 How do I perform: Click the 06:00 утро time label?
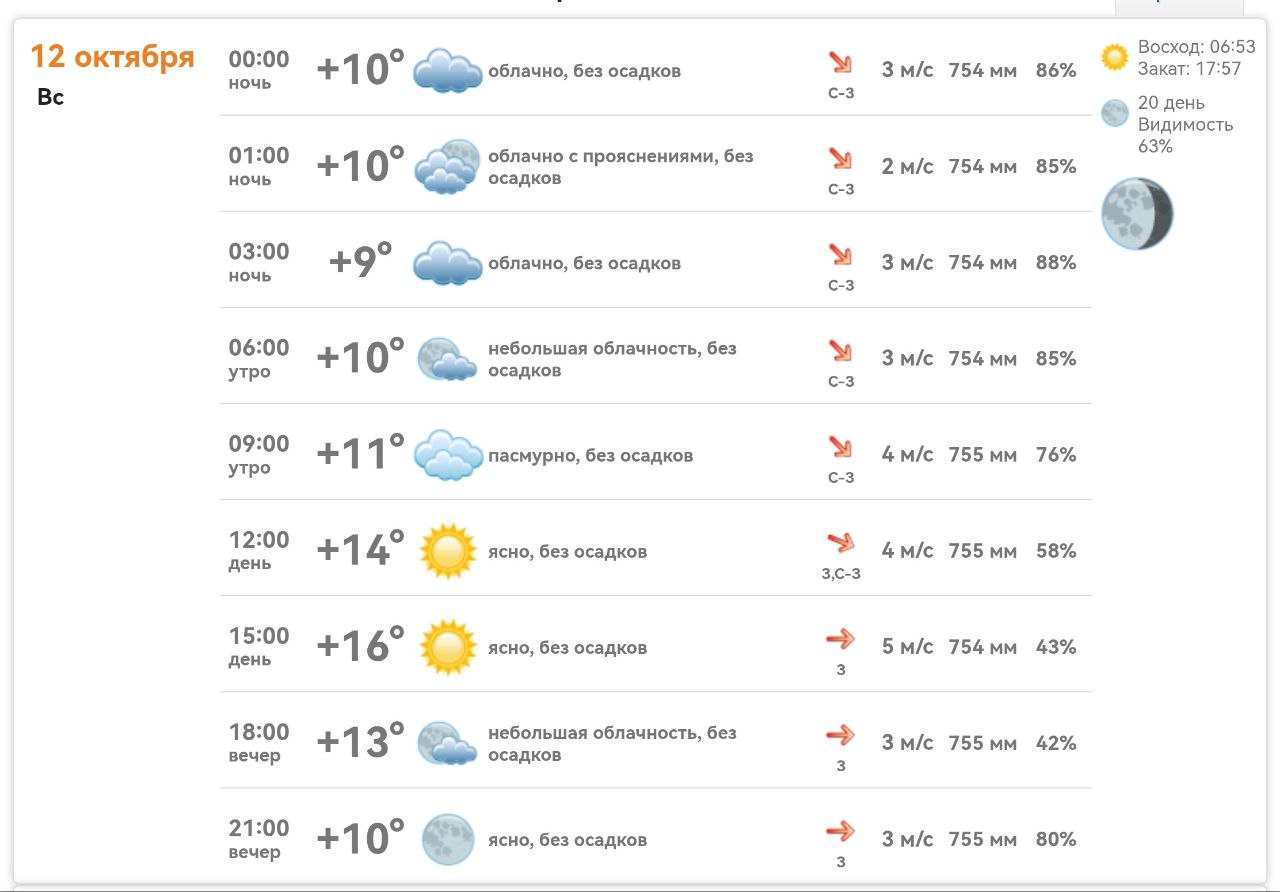point(259,359)
